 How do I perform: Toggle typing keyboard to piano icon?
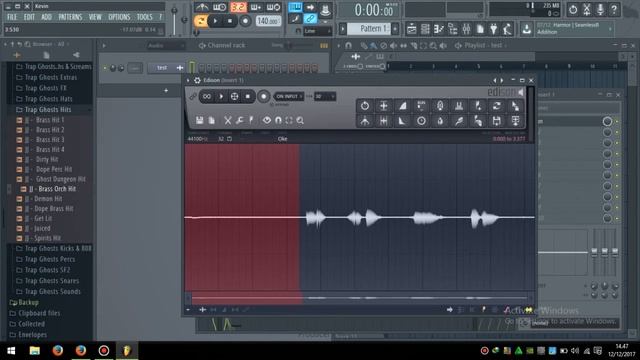[295, 7]
